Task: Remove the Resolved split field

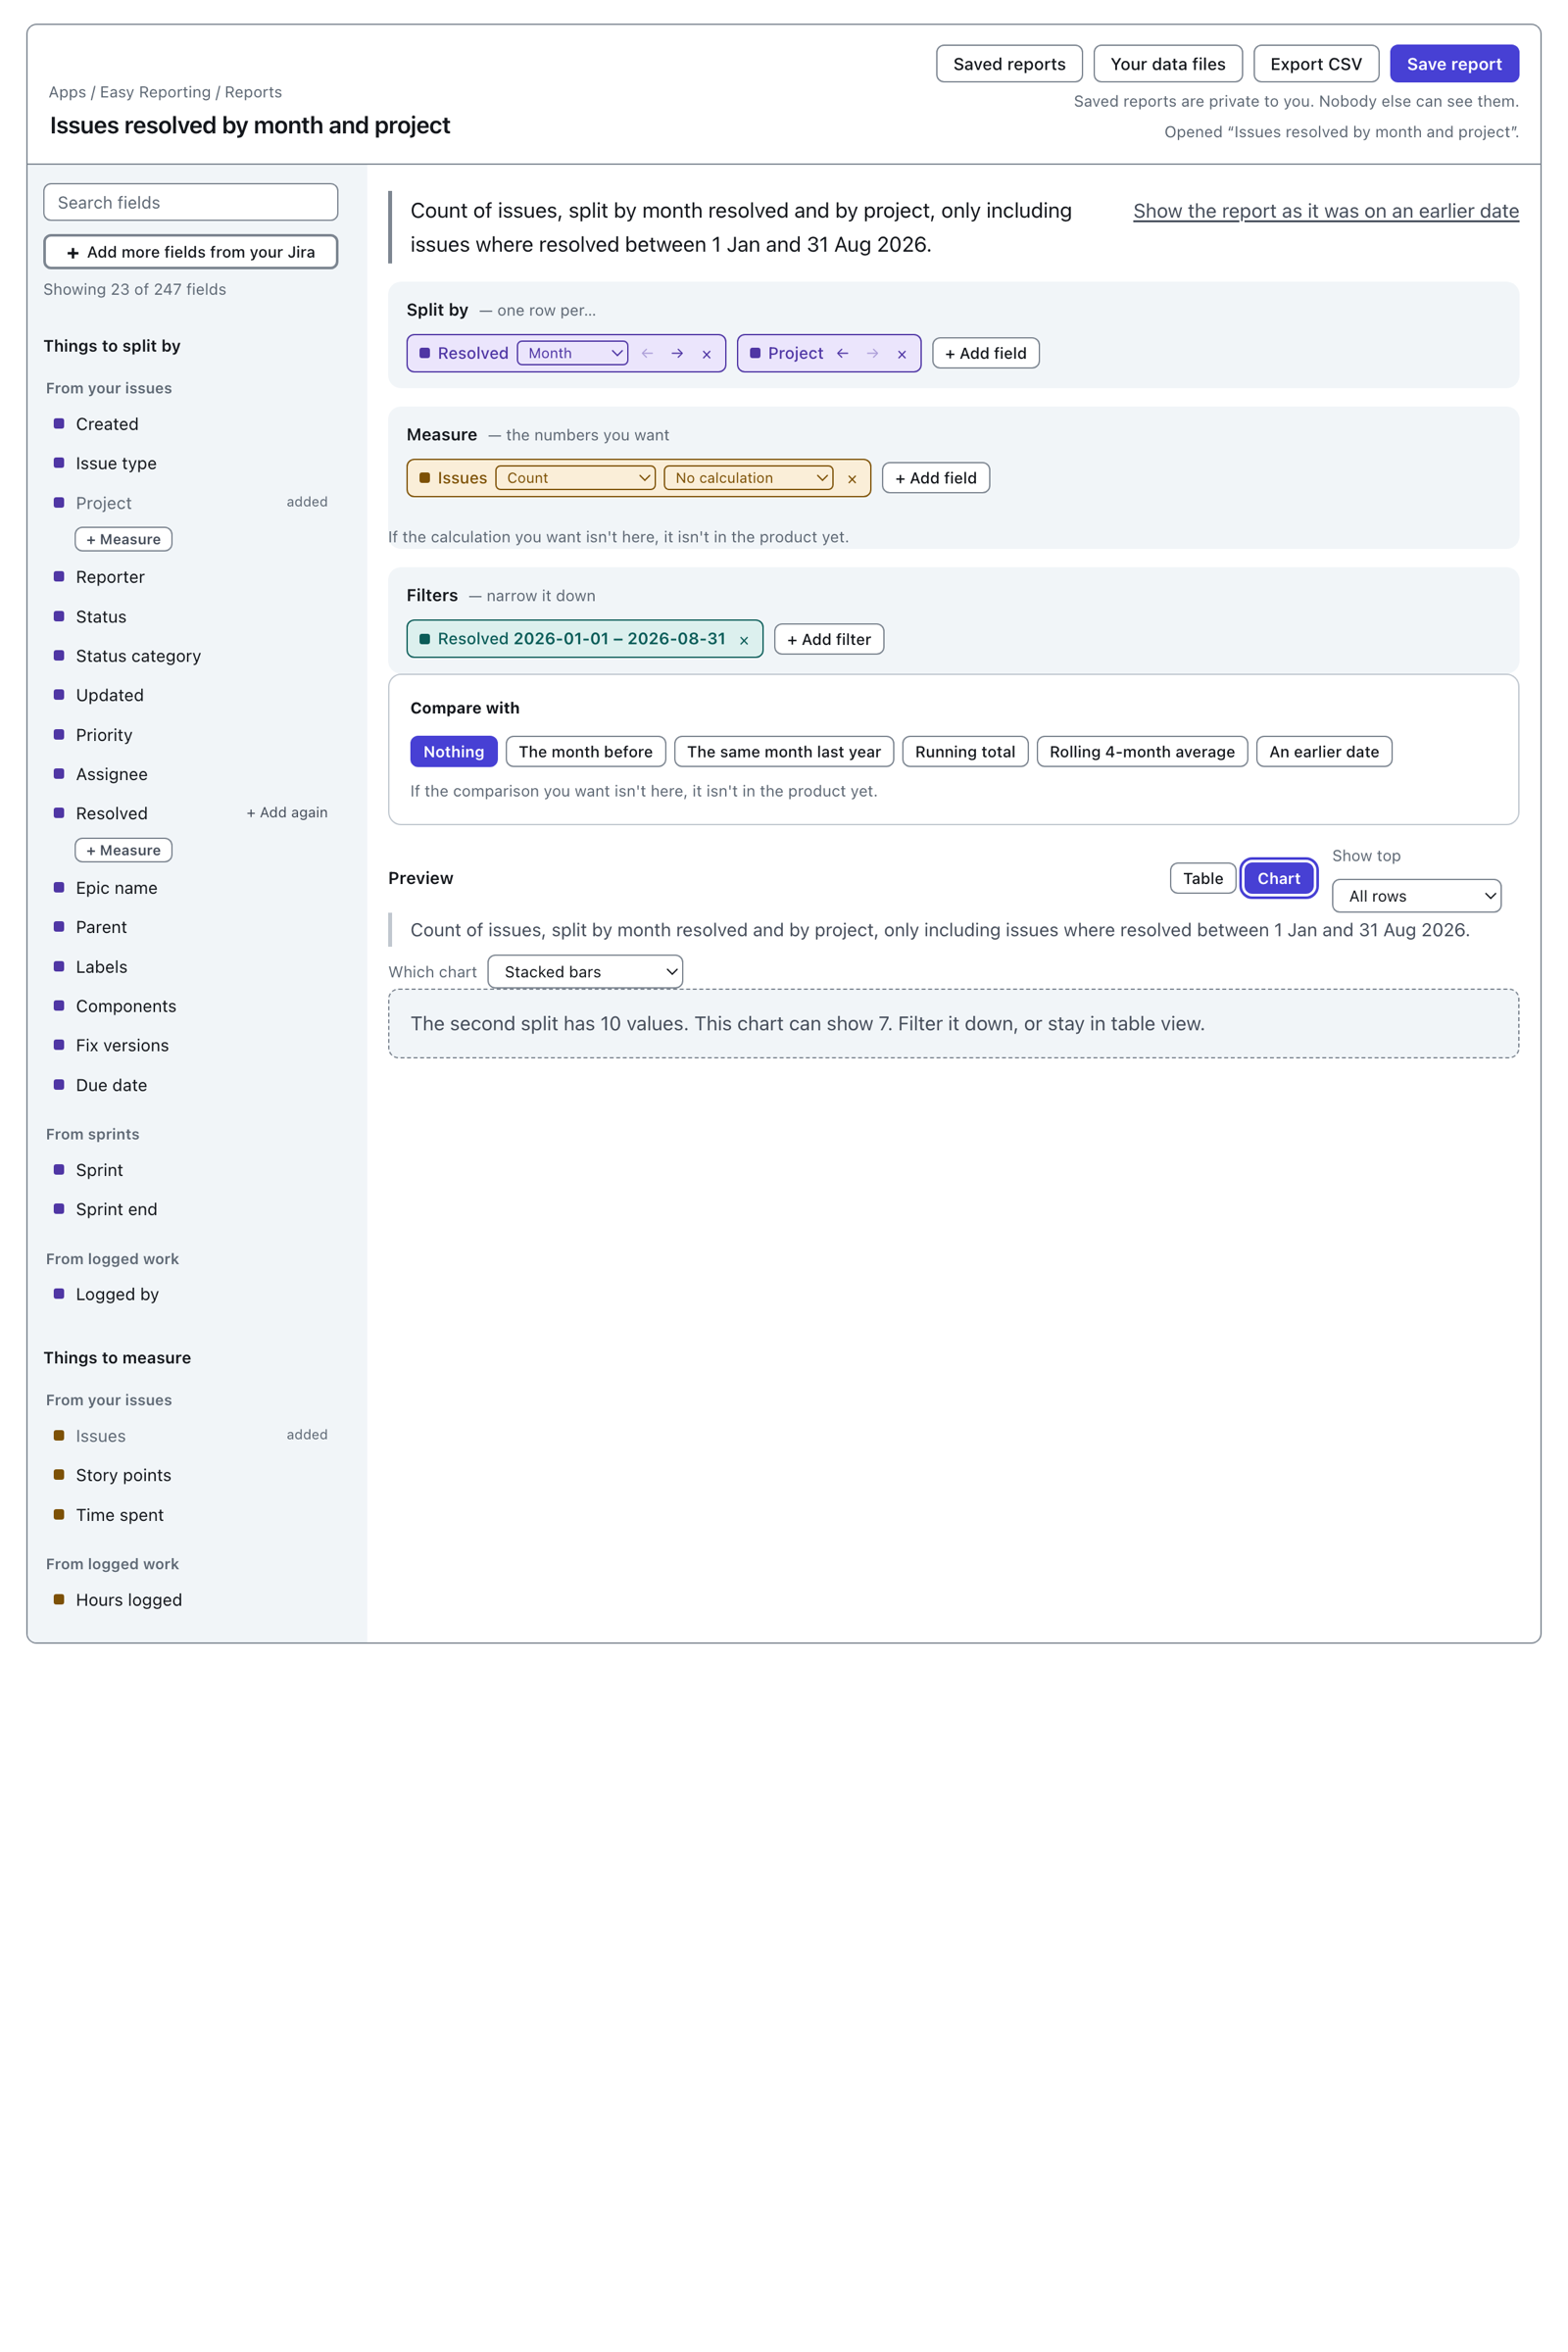Action: click(x=706, y=353)
